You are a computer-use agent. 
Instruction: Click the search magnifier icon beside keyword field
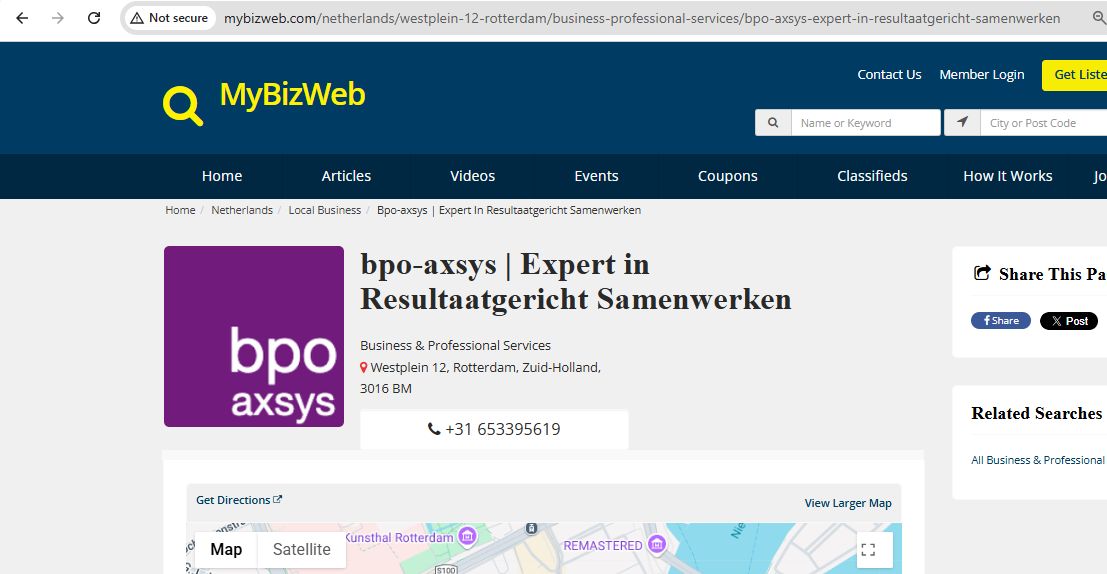click(773, 122)
